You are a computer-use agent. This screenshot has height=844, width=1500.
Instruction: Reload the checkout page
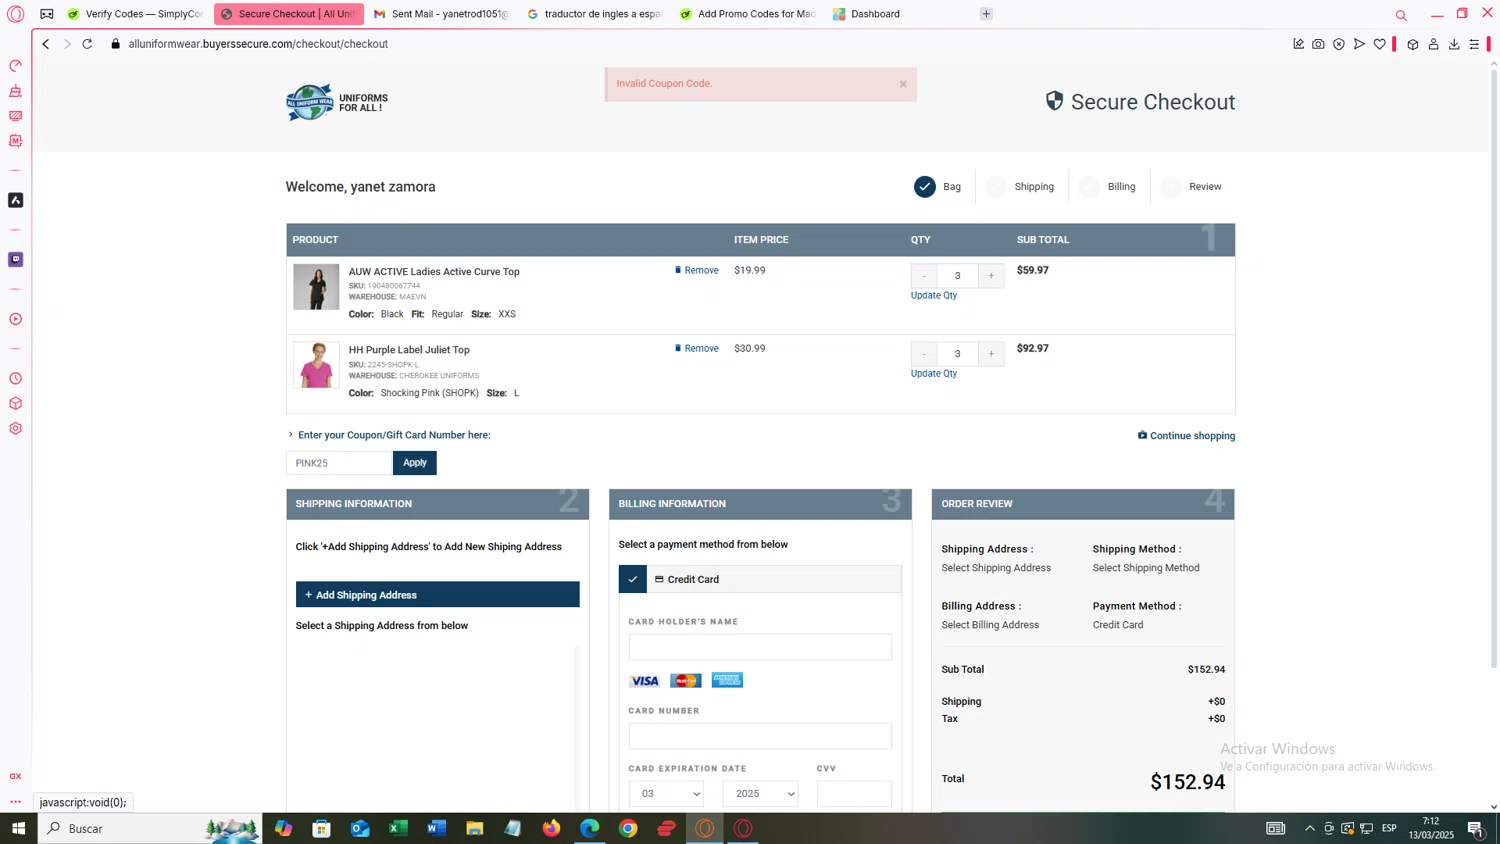[x=87, y=44]
